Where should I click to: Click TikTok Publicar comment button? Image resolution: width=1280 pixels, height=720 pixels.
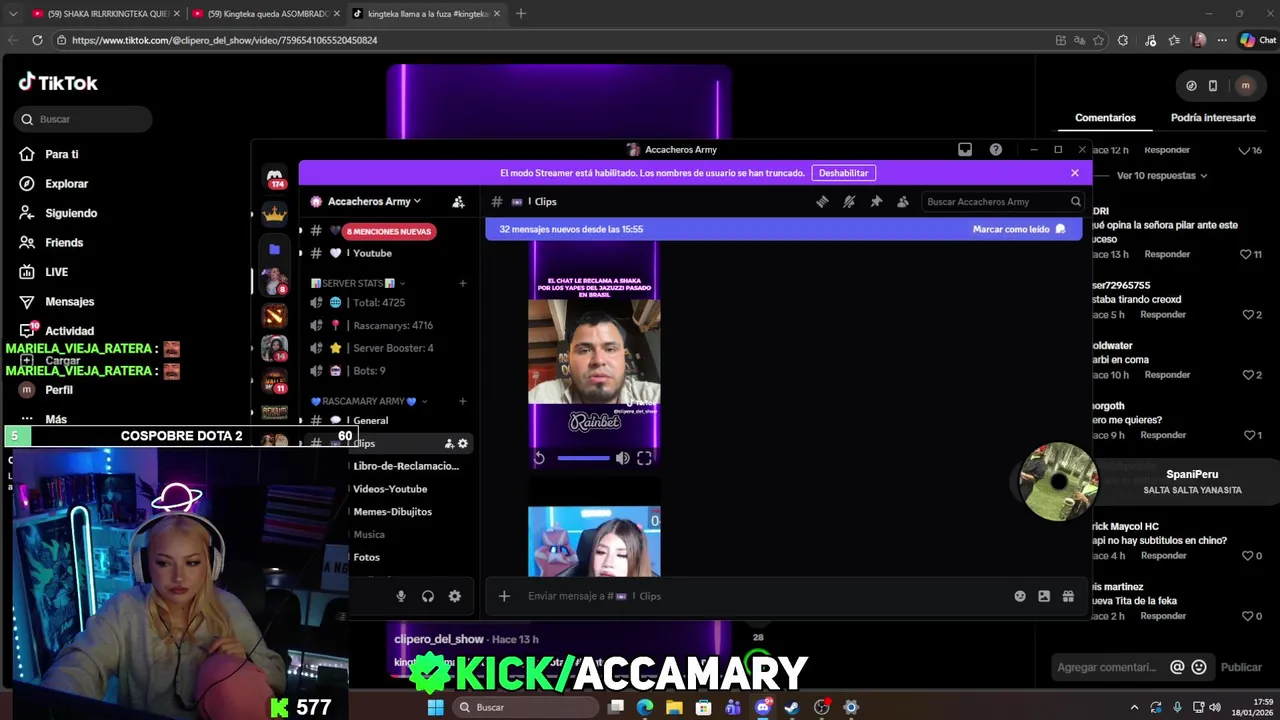[1241, 667]
